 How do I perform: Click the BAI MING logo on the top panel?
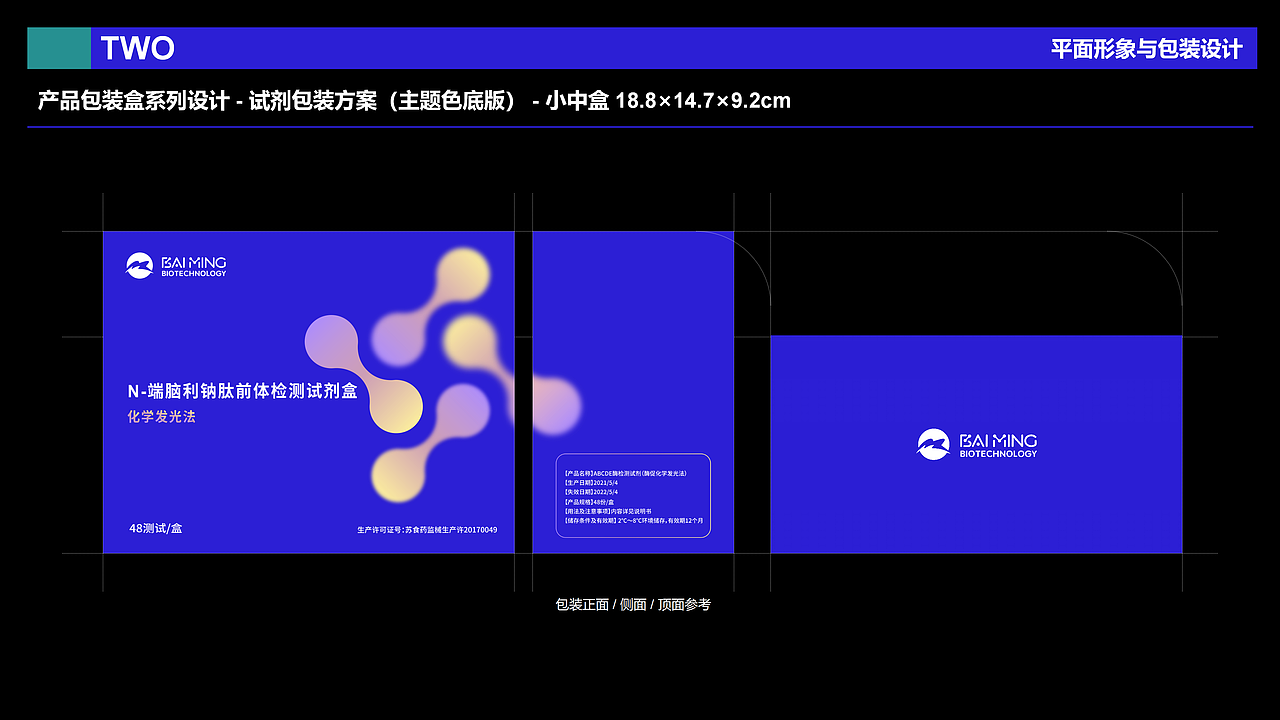coord(975,443)
